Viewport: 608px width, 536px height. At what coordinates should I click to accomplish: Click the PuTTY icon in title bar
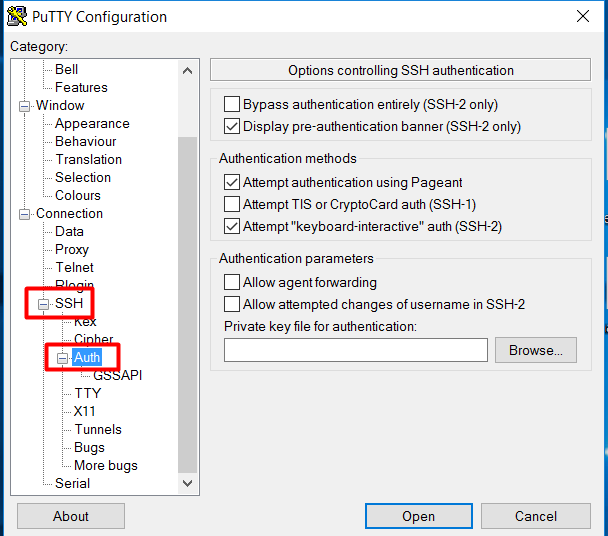[x=17, y=16]
